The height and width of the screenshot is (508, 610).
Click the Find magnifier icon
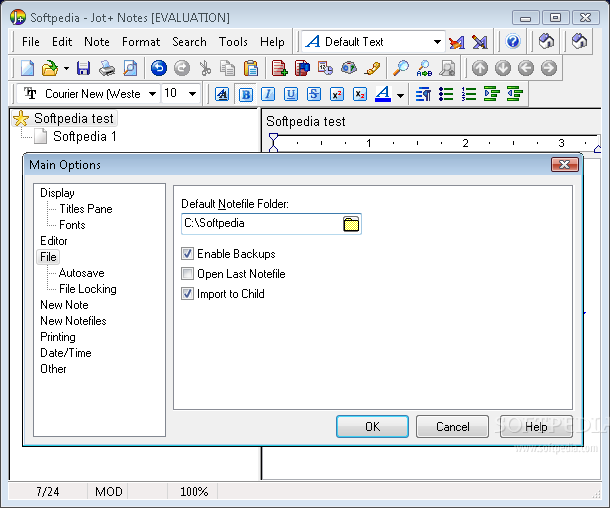click(x=401, y=68)
